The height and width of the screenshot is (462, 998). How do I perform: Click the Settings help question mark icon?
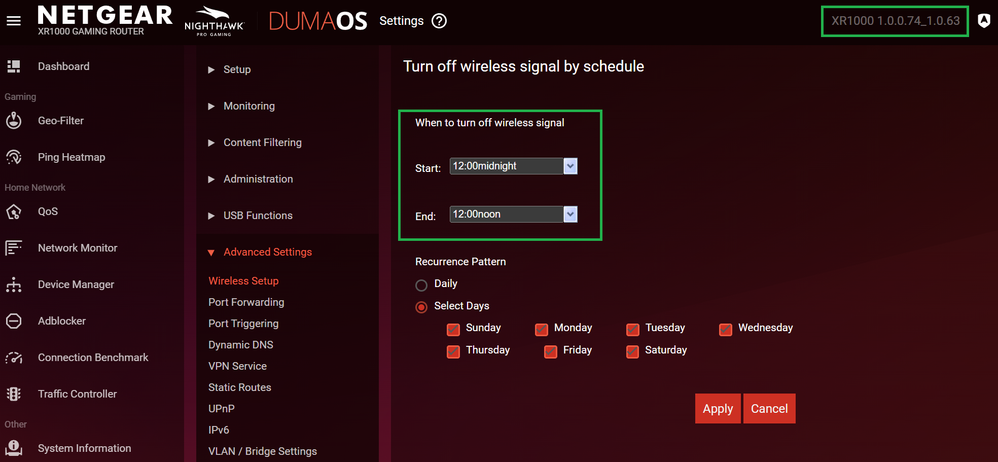(x=439, y=21)
